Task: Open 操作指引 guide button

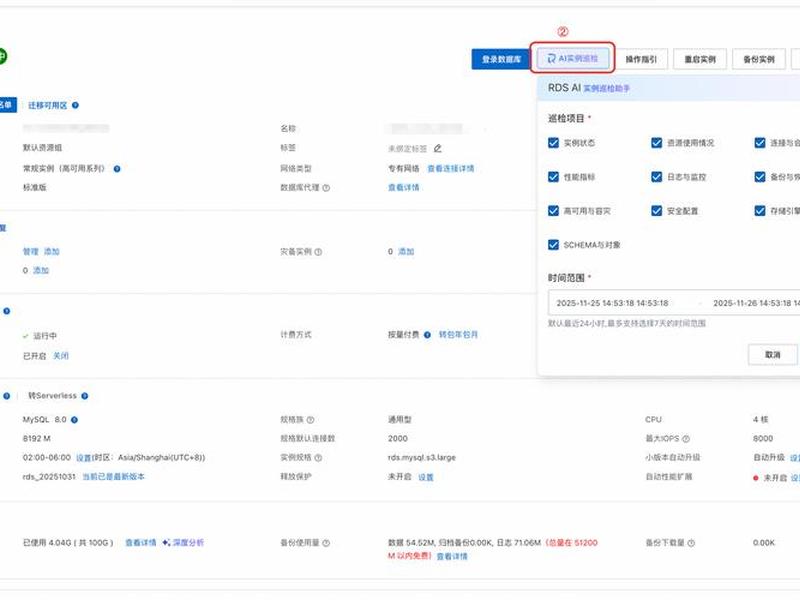Action: click(x=641, y=59)
